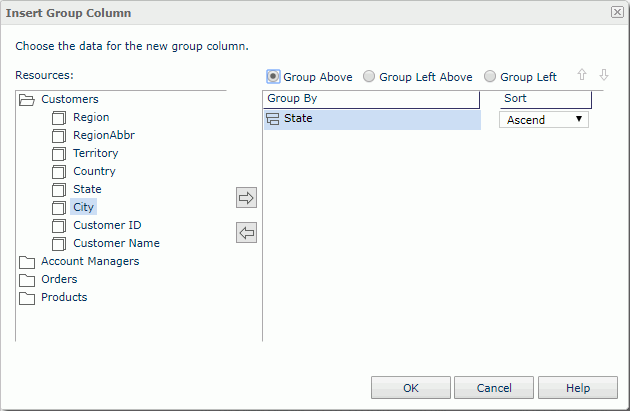
Task: Select the Territory field text
Action: 96,153
